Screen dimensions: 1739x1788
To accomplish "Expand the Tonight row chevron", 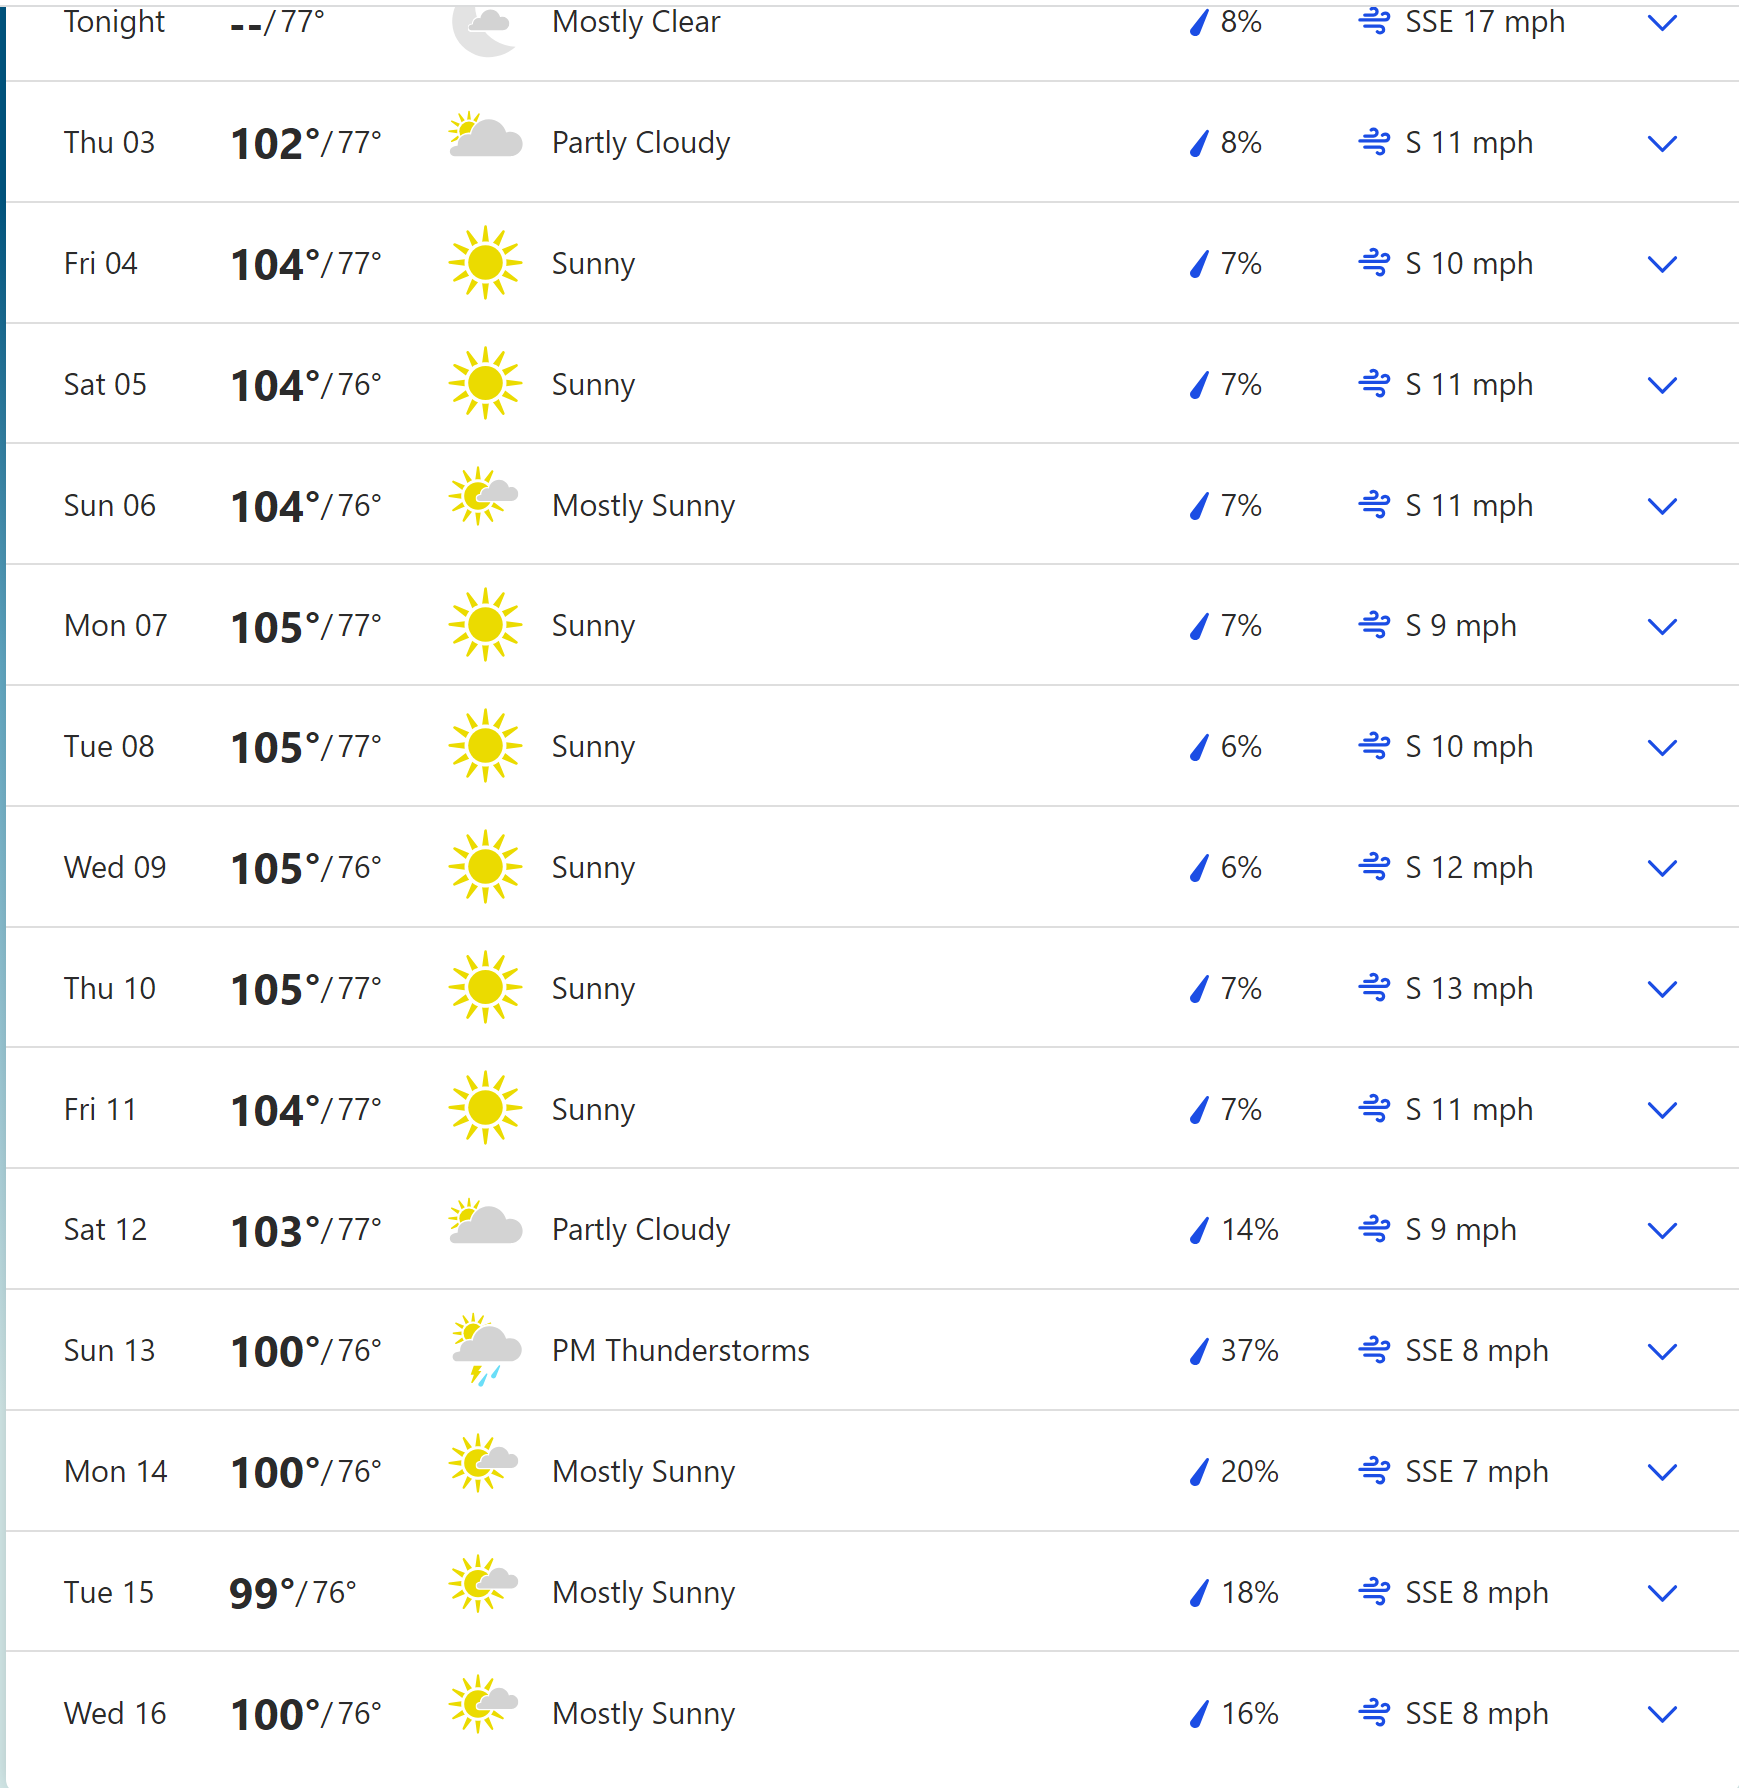I will tap(1662, 23).
